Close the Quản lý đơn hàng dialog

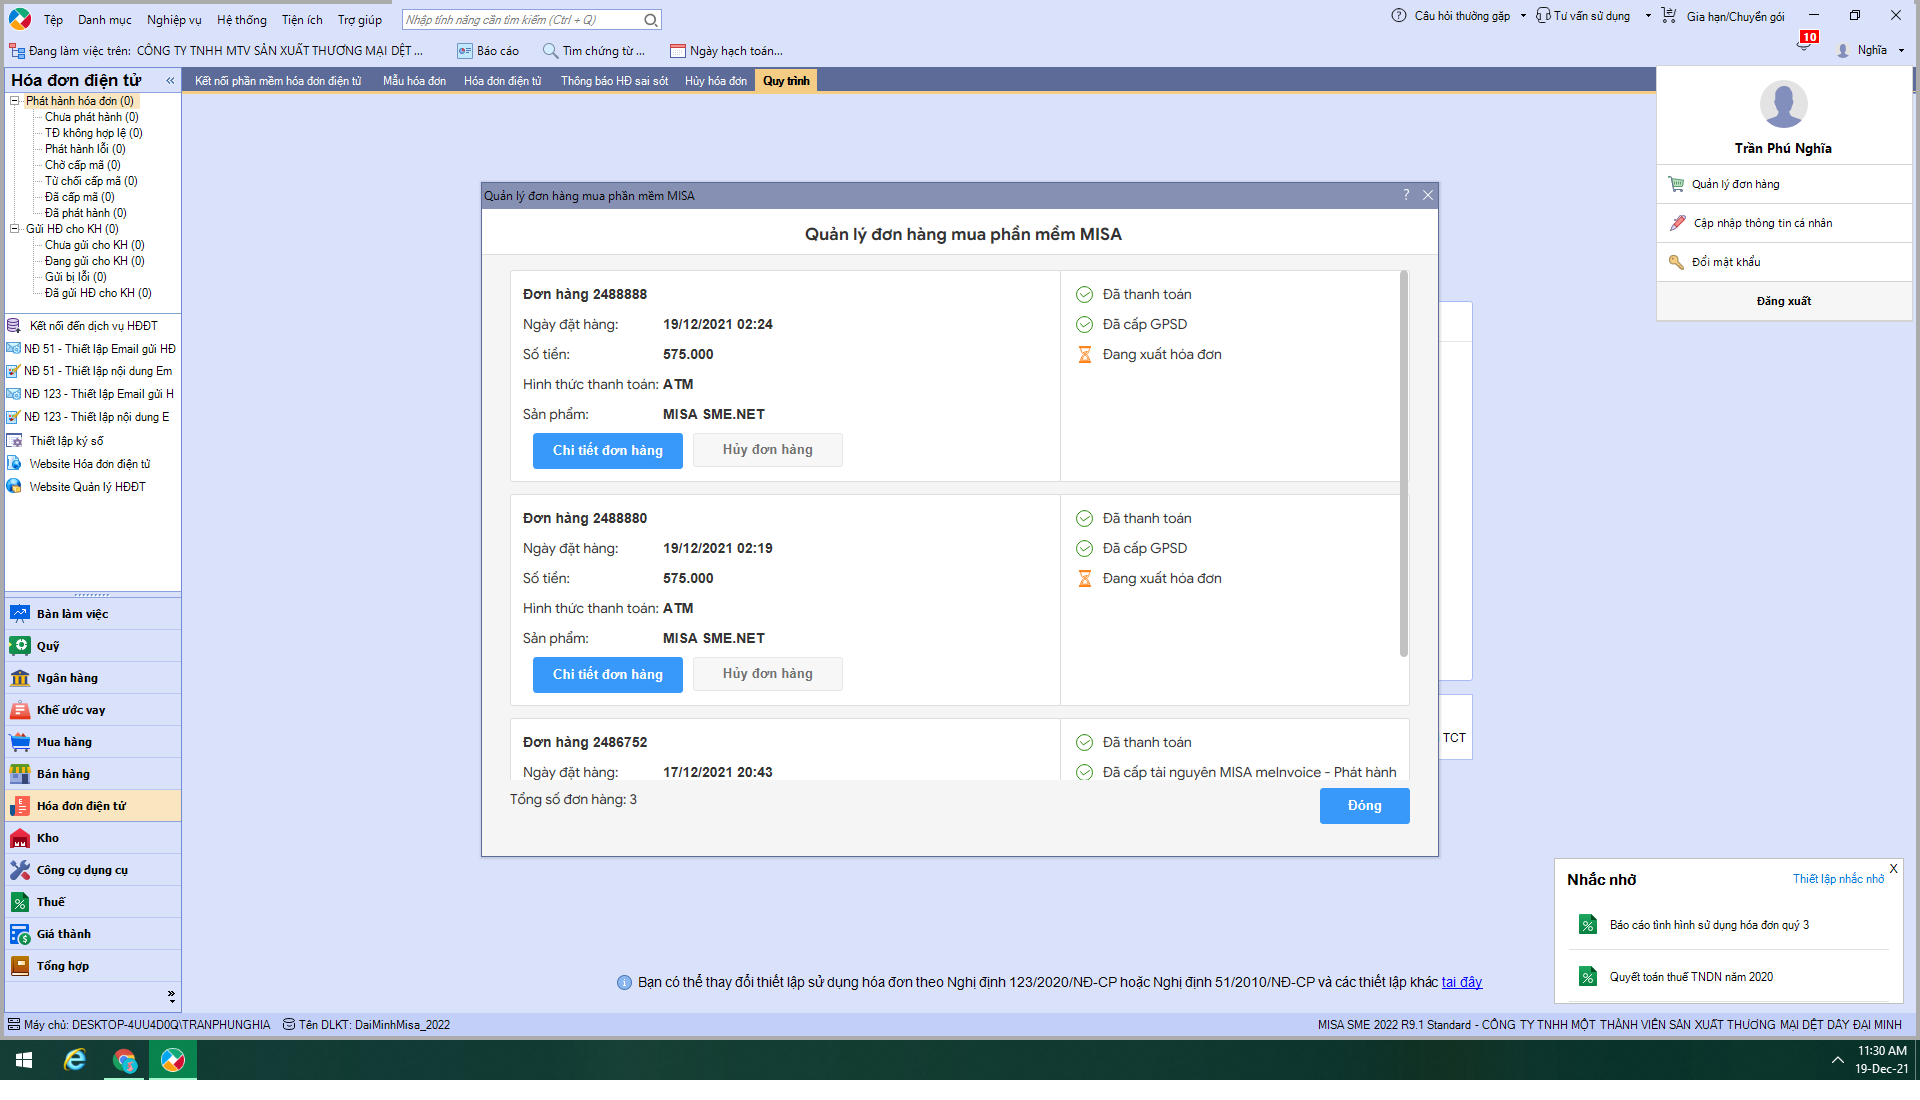(x=1428, y=195)
